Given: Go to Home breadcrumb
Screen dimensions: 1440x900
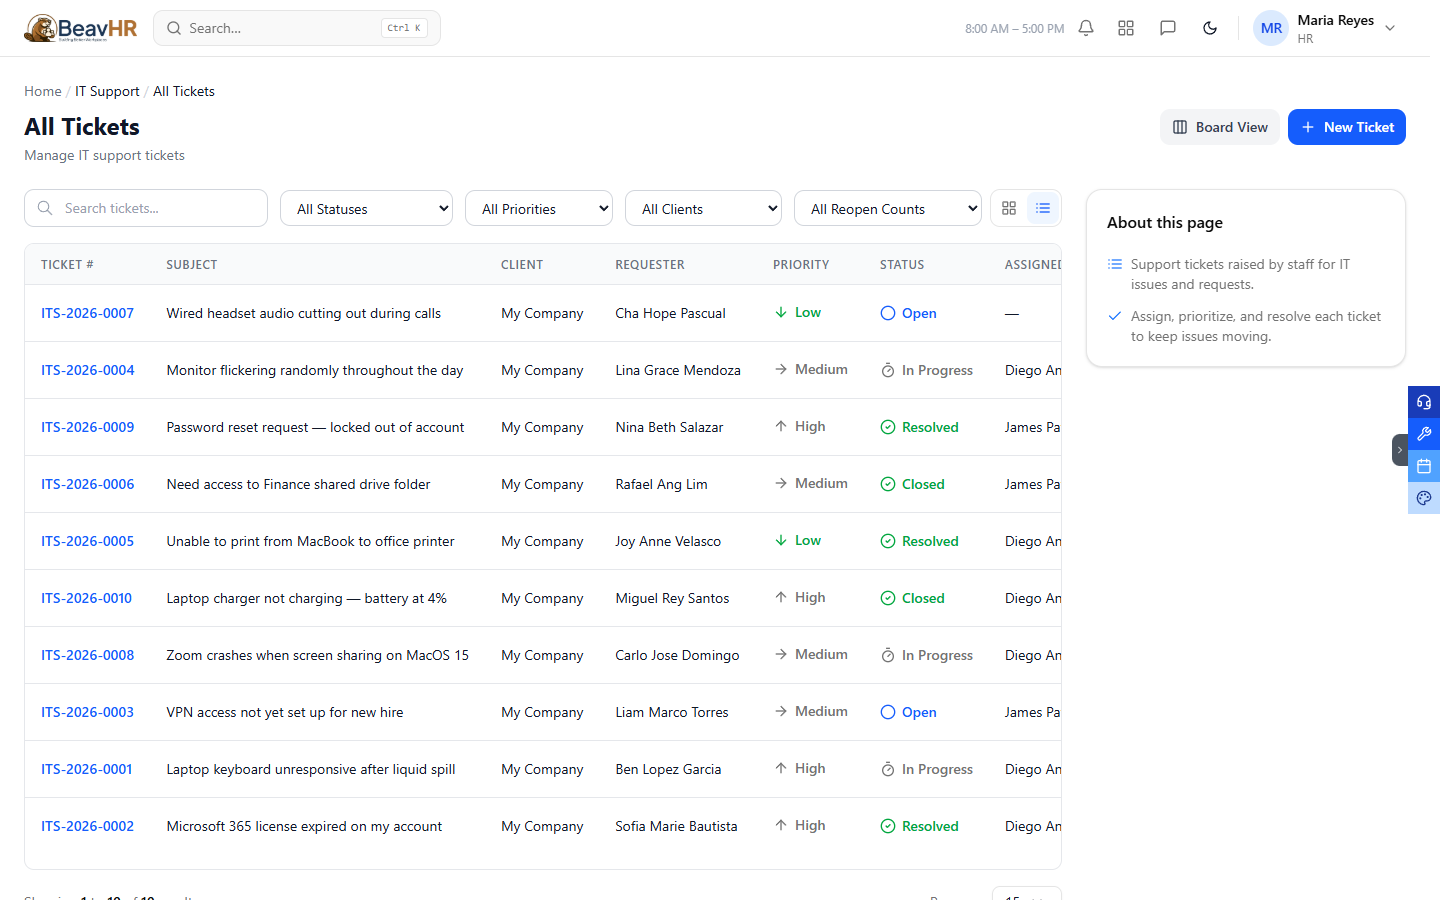Looking at the screenshot, I should [x=43, y=91].
